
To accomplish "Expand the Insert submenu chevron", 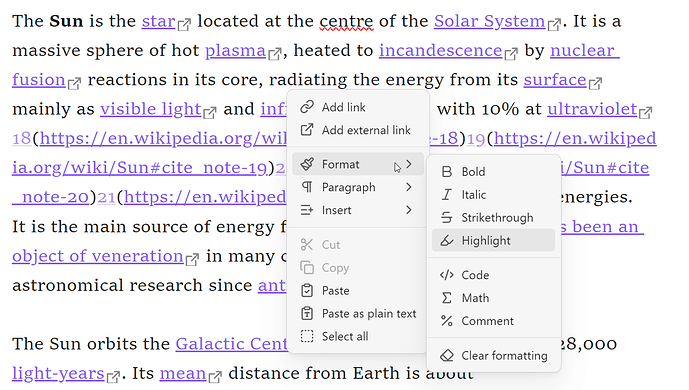I will (x=409, y=210).
